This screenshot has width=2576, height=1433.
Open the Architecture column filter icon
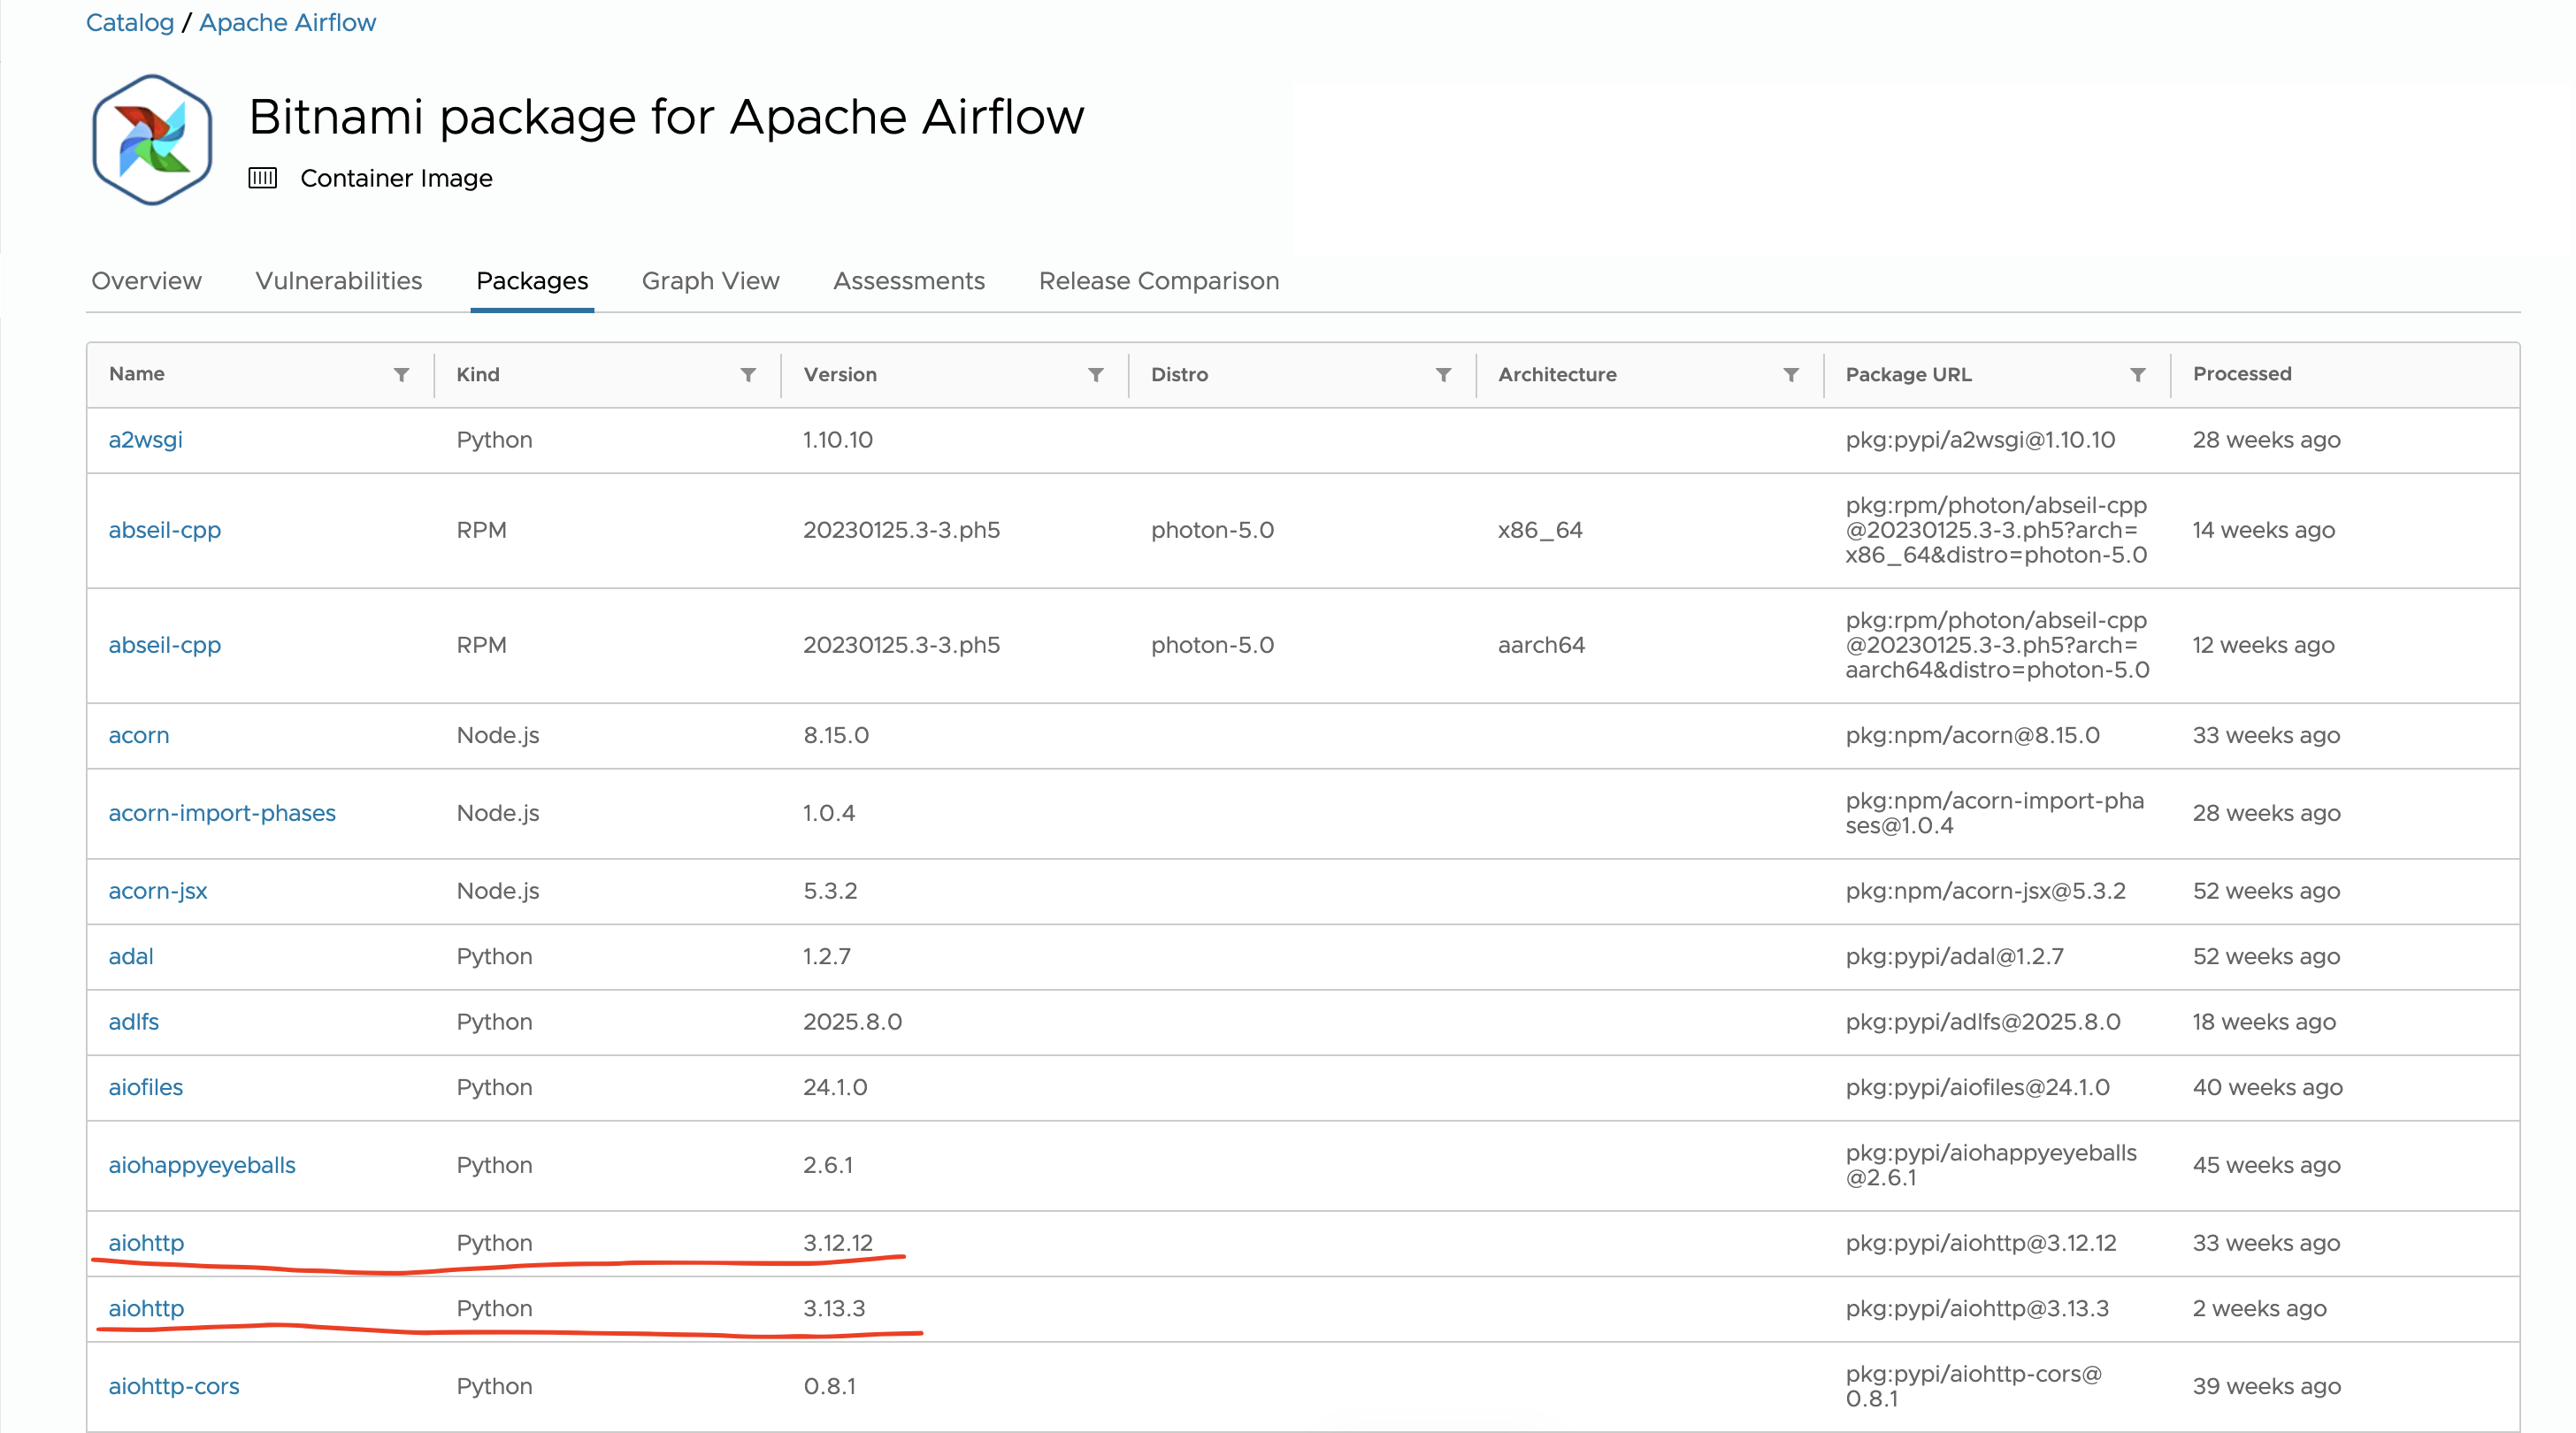tap(1791, 375)
